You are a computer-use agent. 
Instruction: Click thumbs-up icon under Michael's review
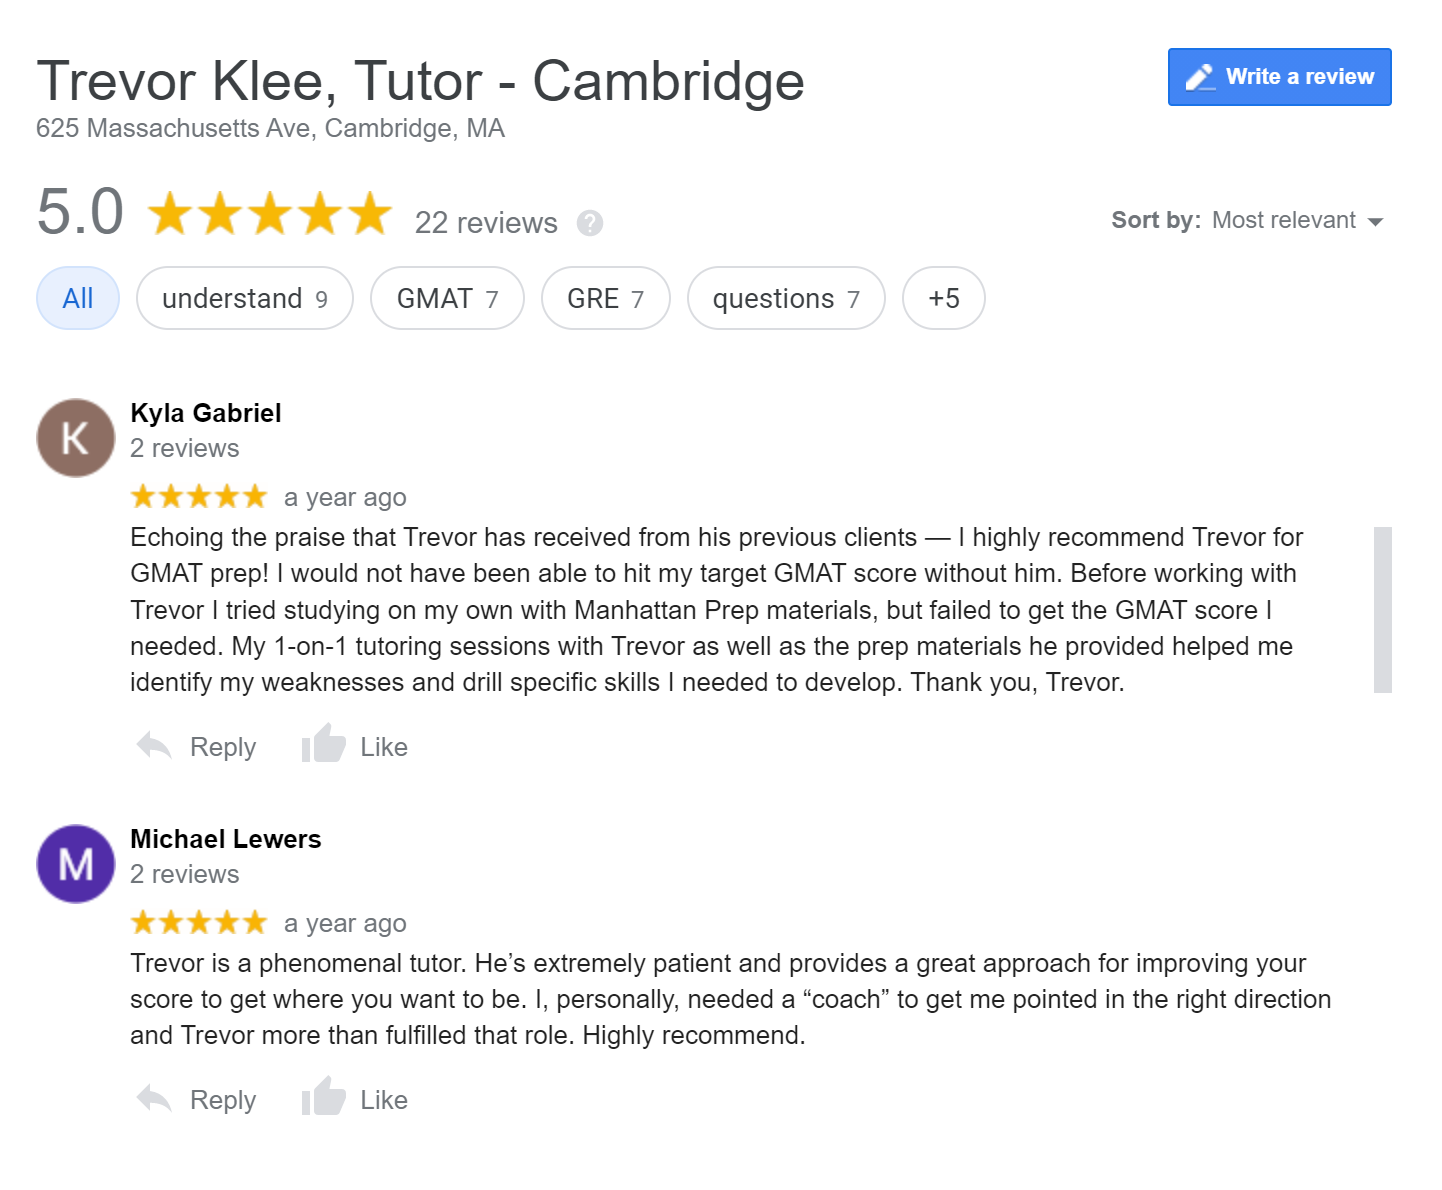point(323,1098)
